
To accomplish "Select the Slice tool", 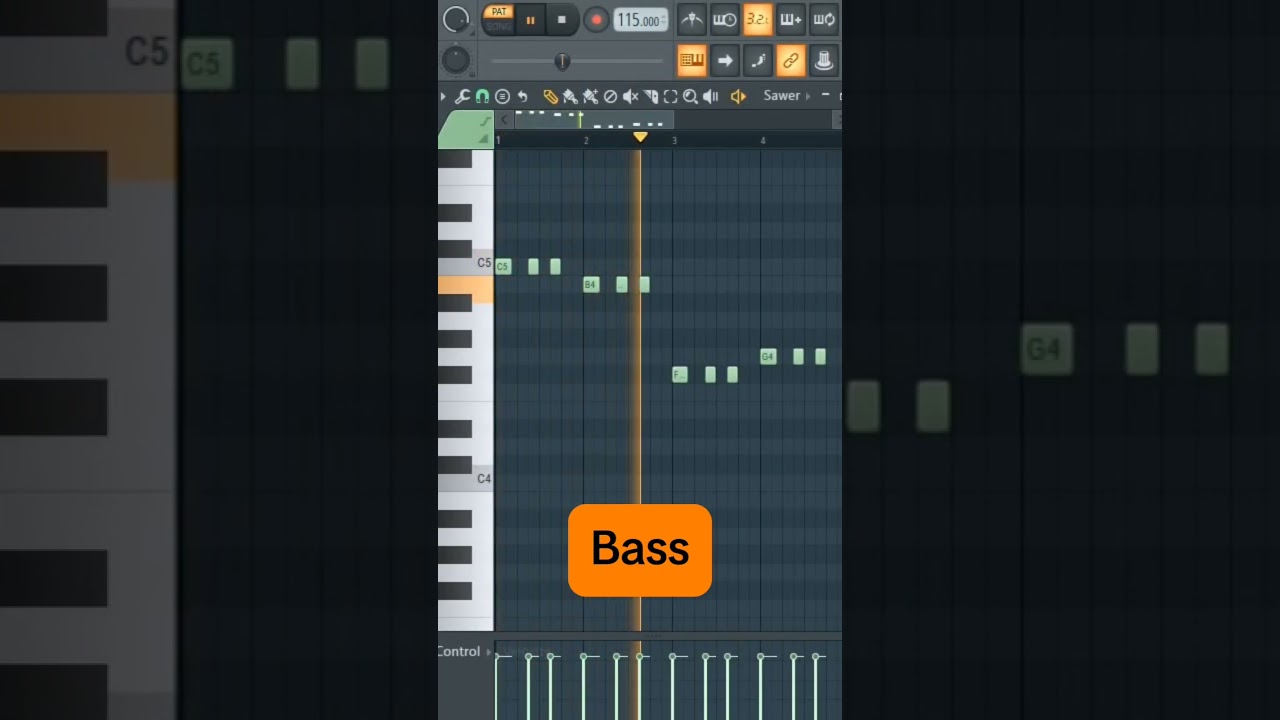I will [651, 97].
